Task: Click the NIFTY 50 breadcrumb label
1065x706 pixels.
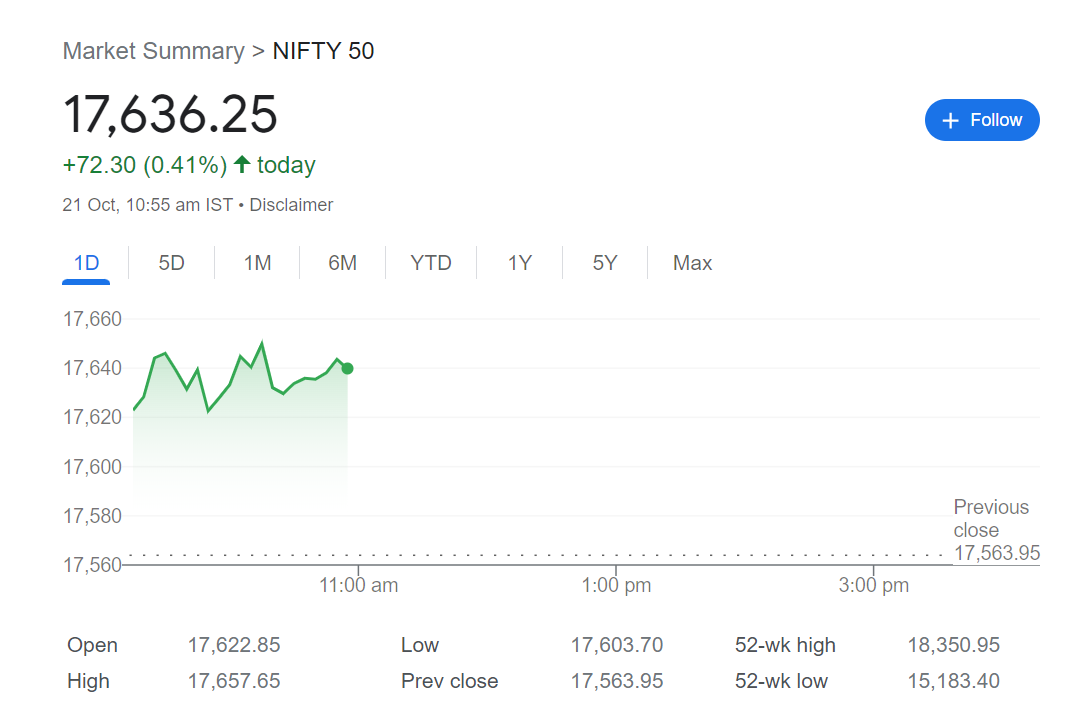Action: tap(323, 51)
